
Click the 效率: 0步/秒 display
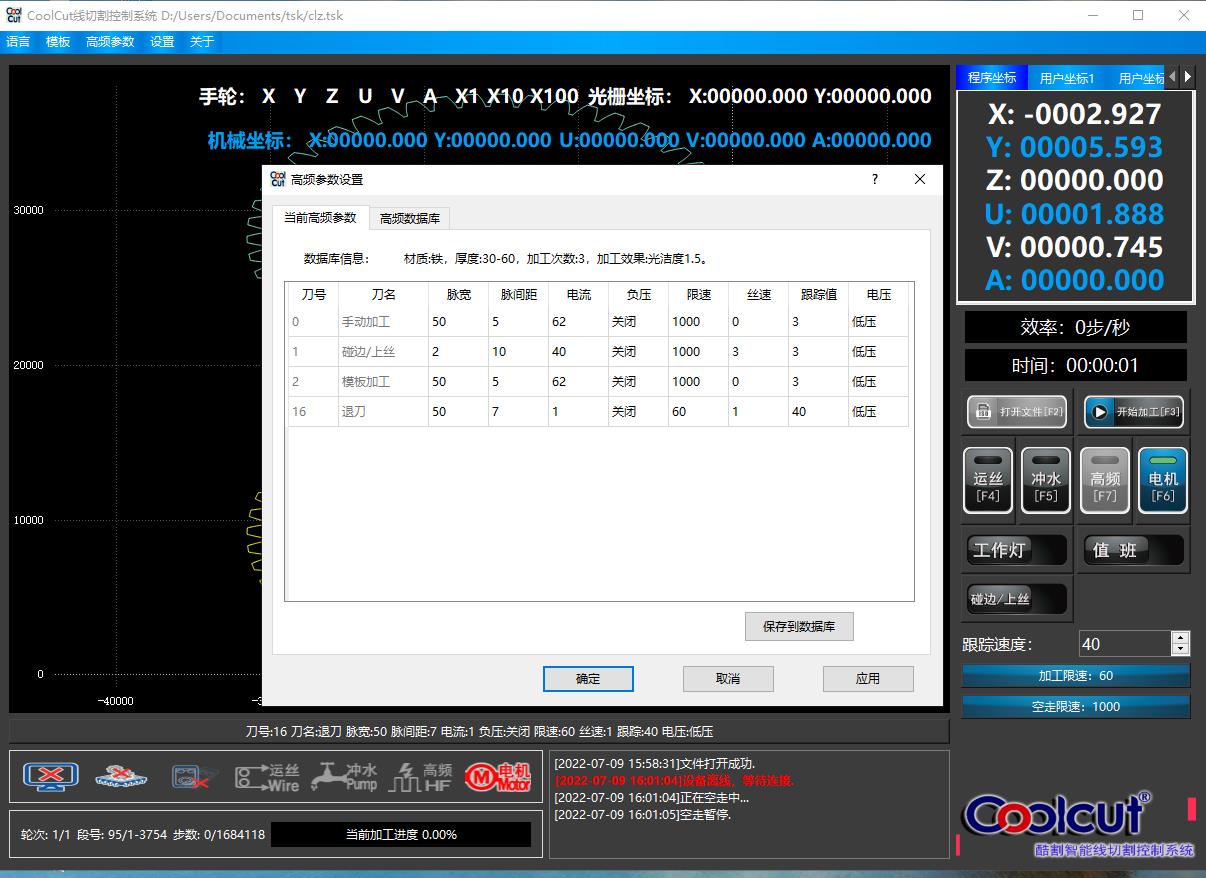(1075, 327)
